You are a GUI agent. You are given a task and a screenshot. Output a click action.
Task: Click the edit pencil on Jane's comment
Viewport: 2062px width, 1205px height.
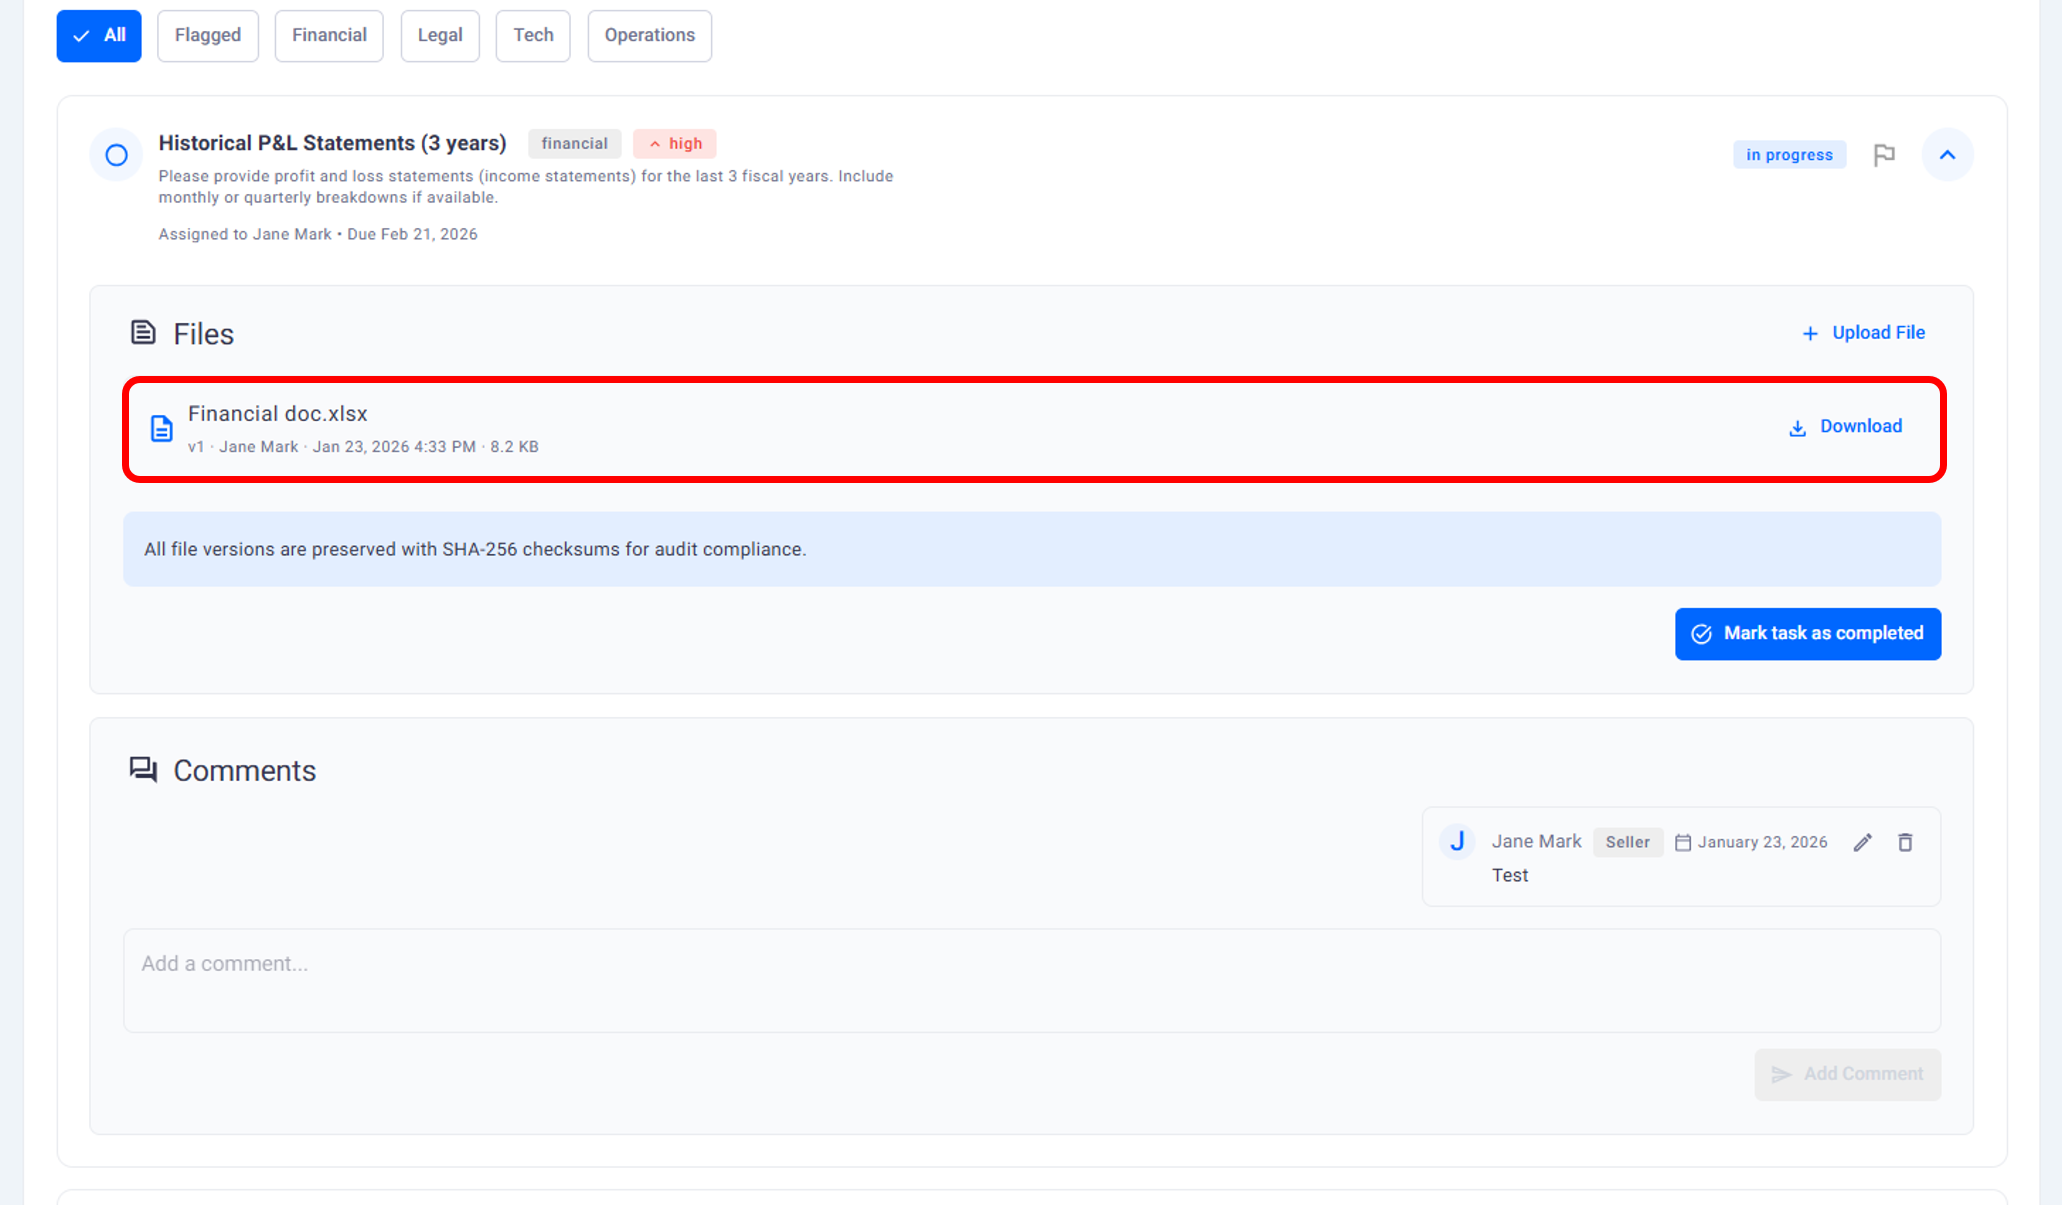pyautogui.click(x=1862, y=843)
